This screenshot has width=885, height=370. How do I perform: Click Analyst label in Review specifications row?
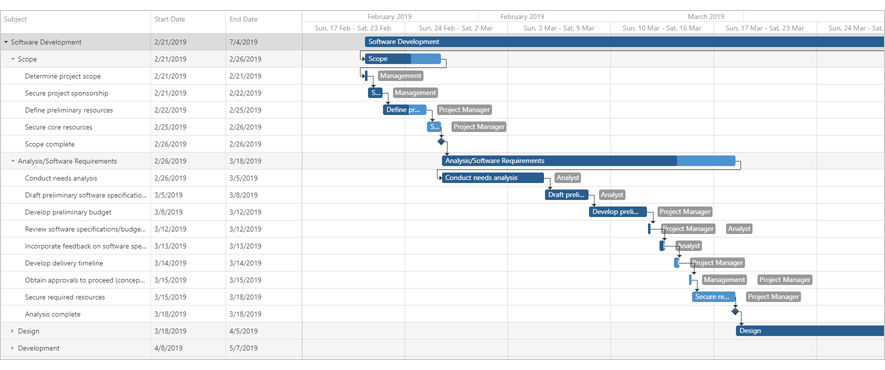tap(739, 229)
